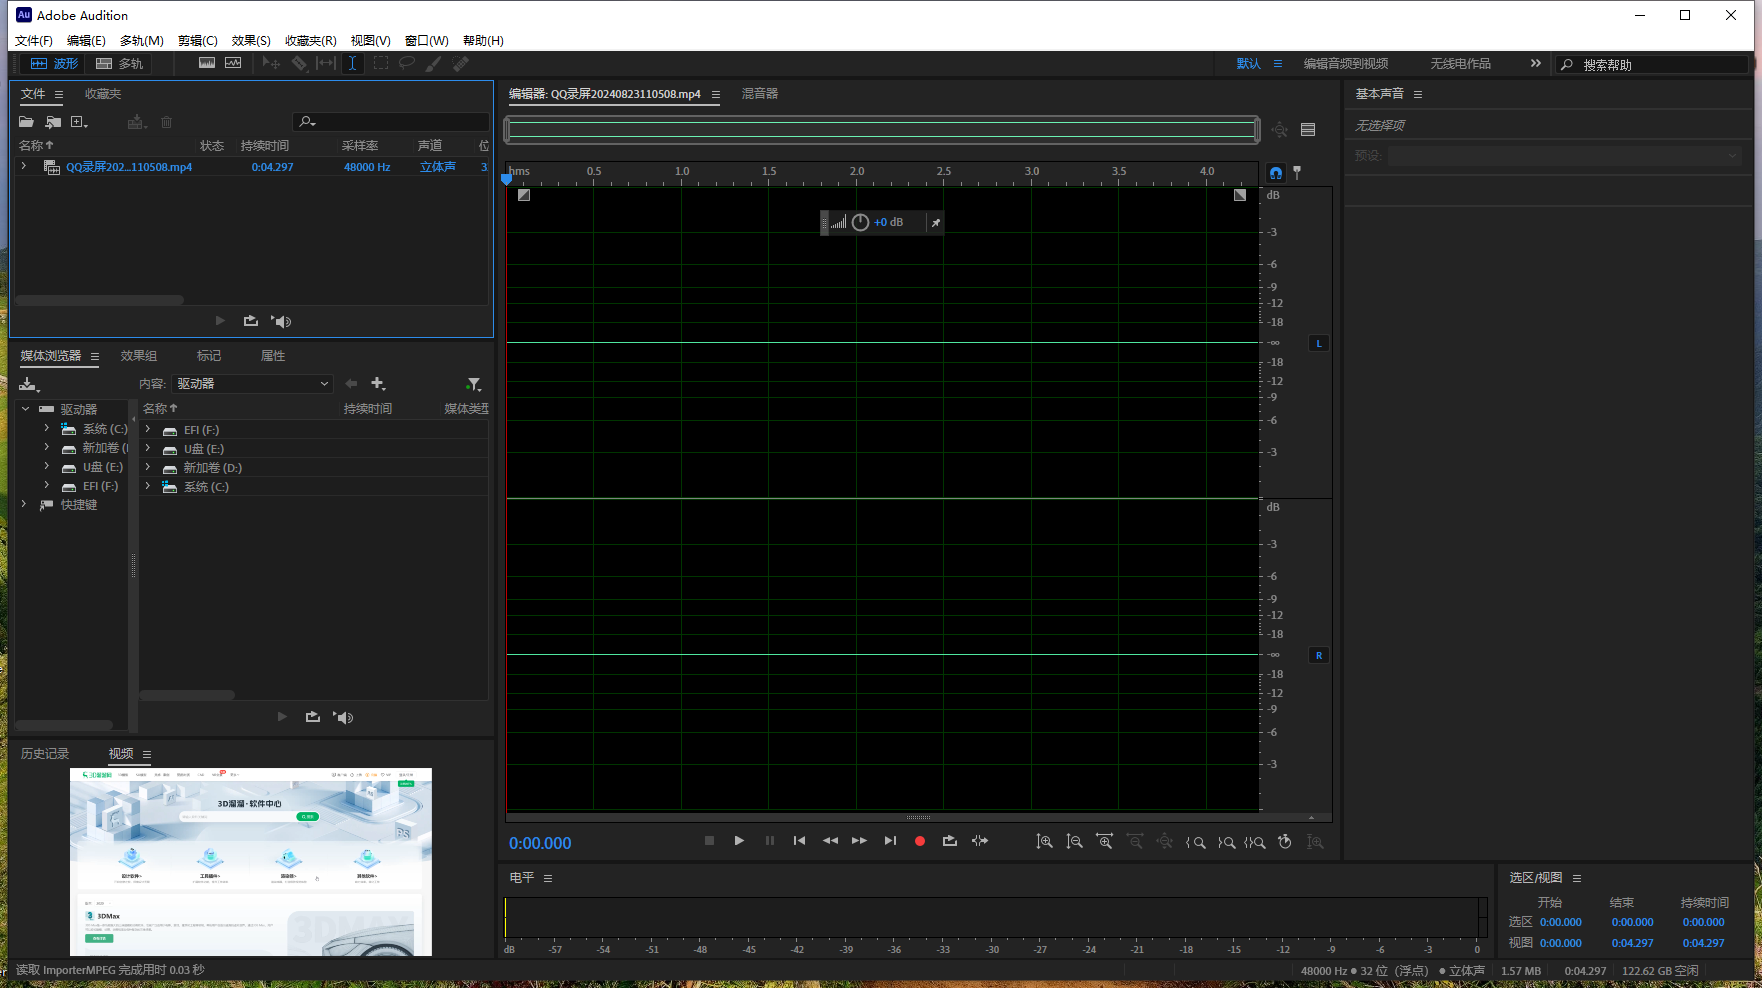The width and height of the screenshot is (1762, 988).
Task: Open the 内容 drives dropdown in 媒体浏览器
Action: [x=251, y=383]
